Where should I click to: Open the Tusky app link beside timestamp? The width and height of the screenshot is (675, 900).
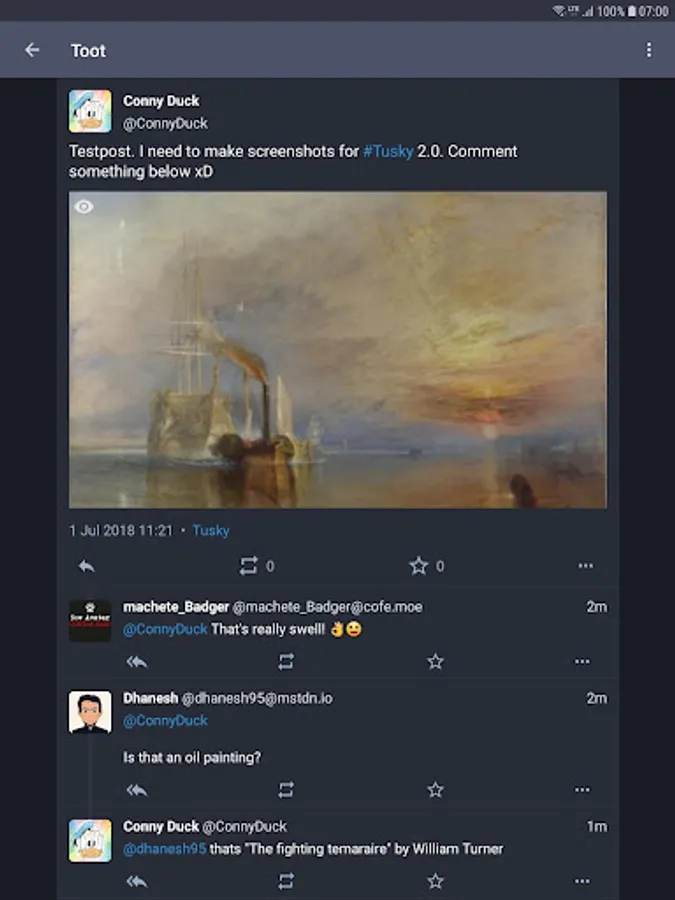coord(211,530)
